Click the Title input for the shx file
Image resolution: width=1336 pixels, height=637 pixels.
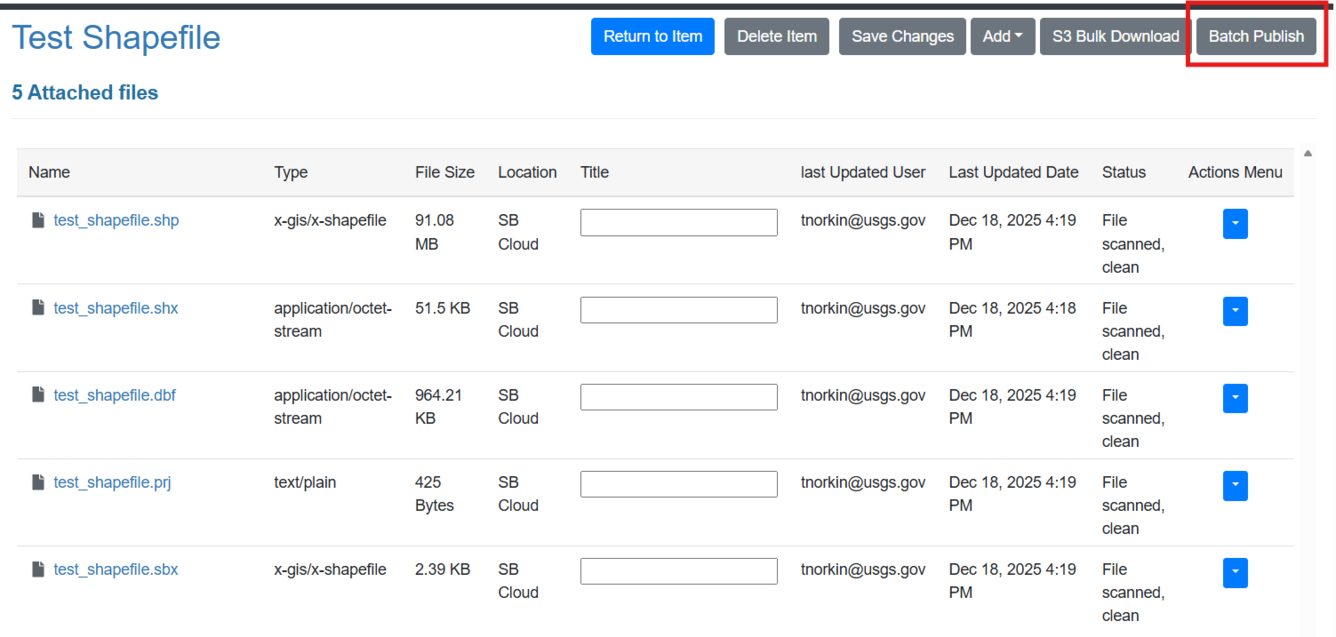pyautogui.click(x=678, y=309)
